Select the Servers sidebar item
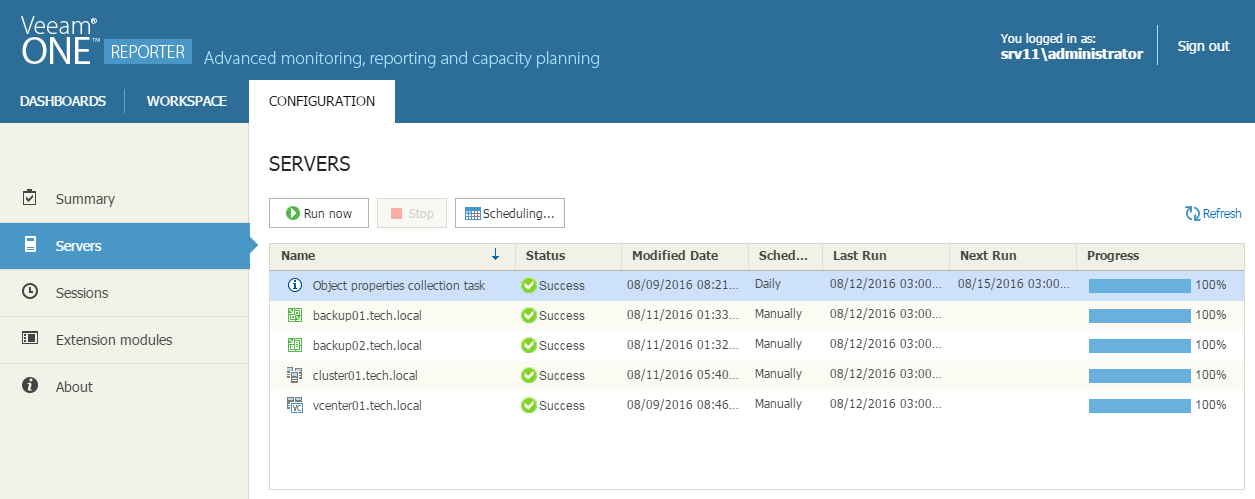1255x499 pixels. (124, 246)
